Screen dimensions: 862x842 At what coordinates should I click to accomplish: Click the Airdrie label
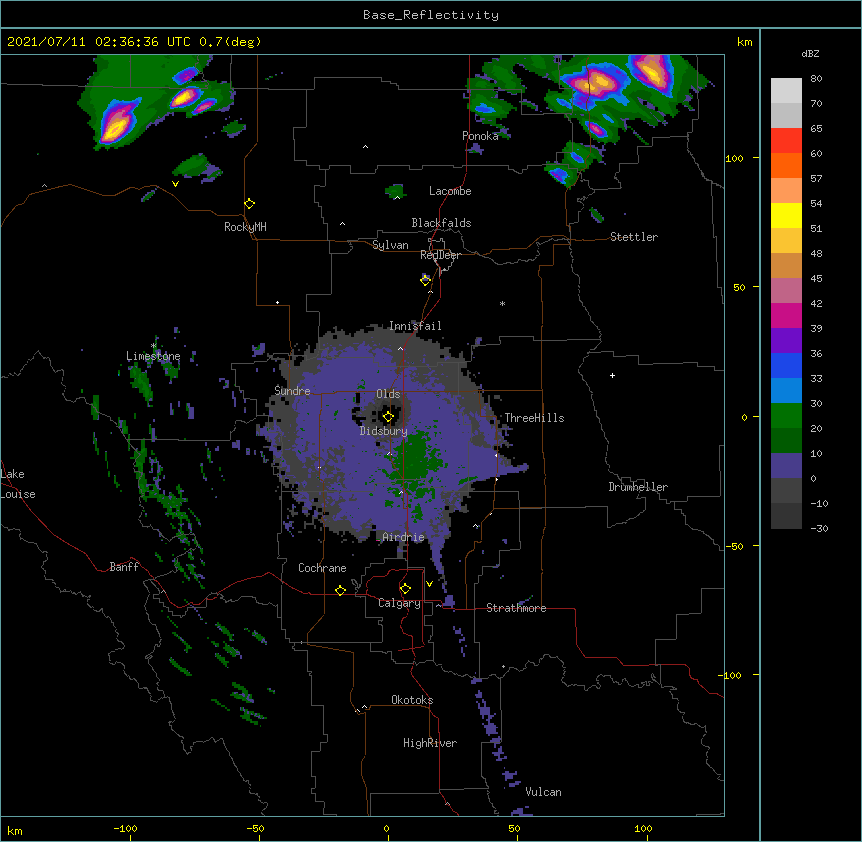coord(403,537)
